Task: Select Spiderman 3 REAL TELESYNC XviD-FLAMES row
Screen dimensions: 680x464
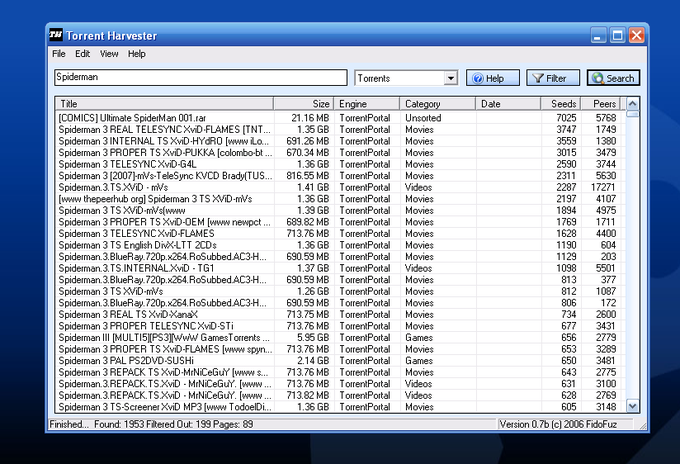Action: pos(342,130)
